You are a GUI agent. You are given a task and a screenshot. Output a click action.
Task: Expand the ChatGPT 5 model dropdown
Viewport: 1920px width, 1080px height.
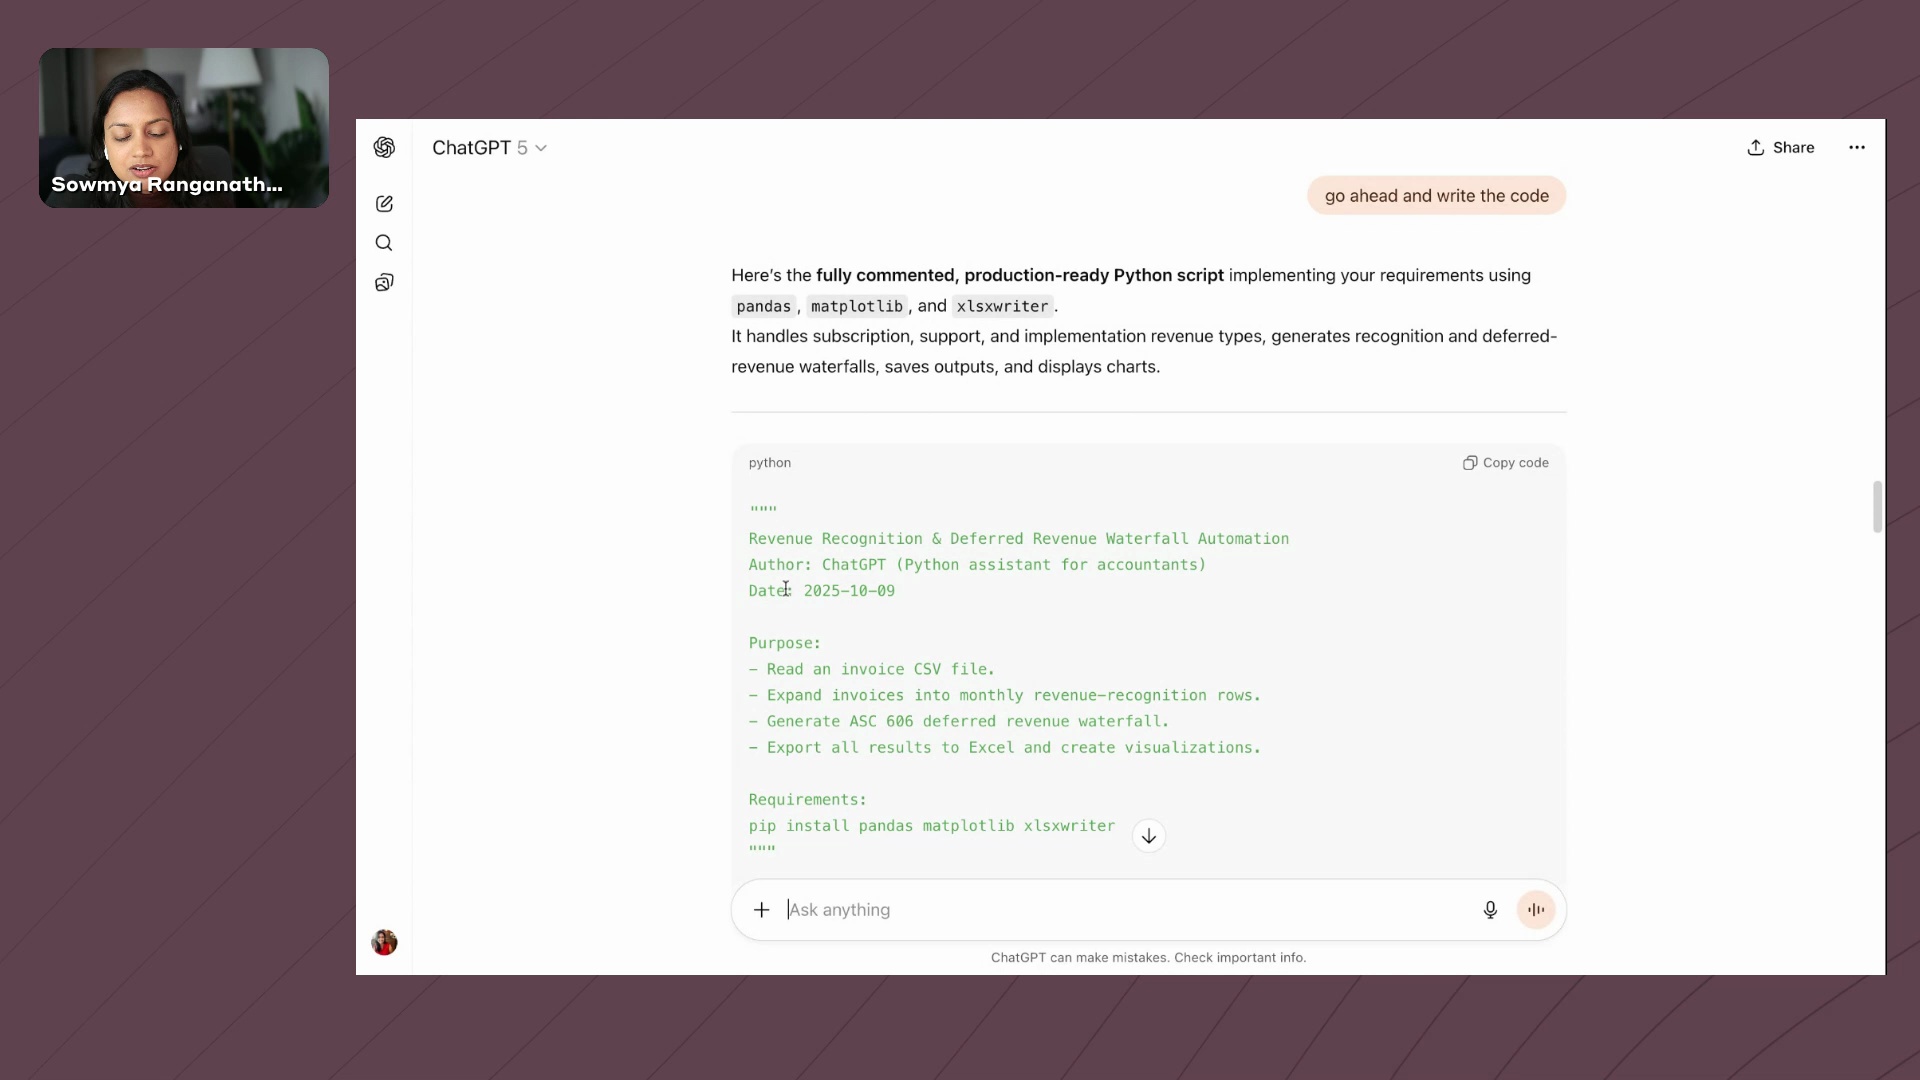pyautogui.click(x=489, y=148)
